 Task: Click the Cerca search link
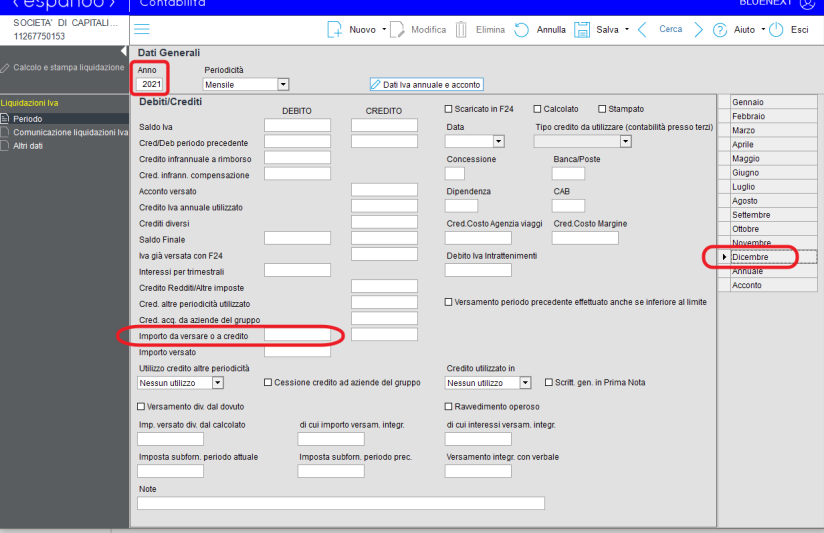point(671,29)
